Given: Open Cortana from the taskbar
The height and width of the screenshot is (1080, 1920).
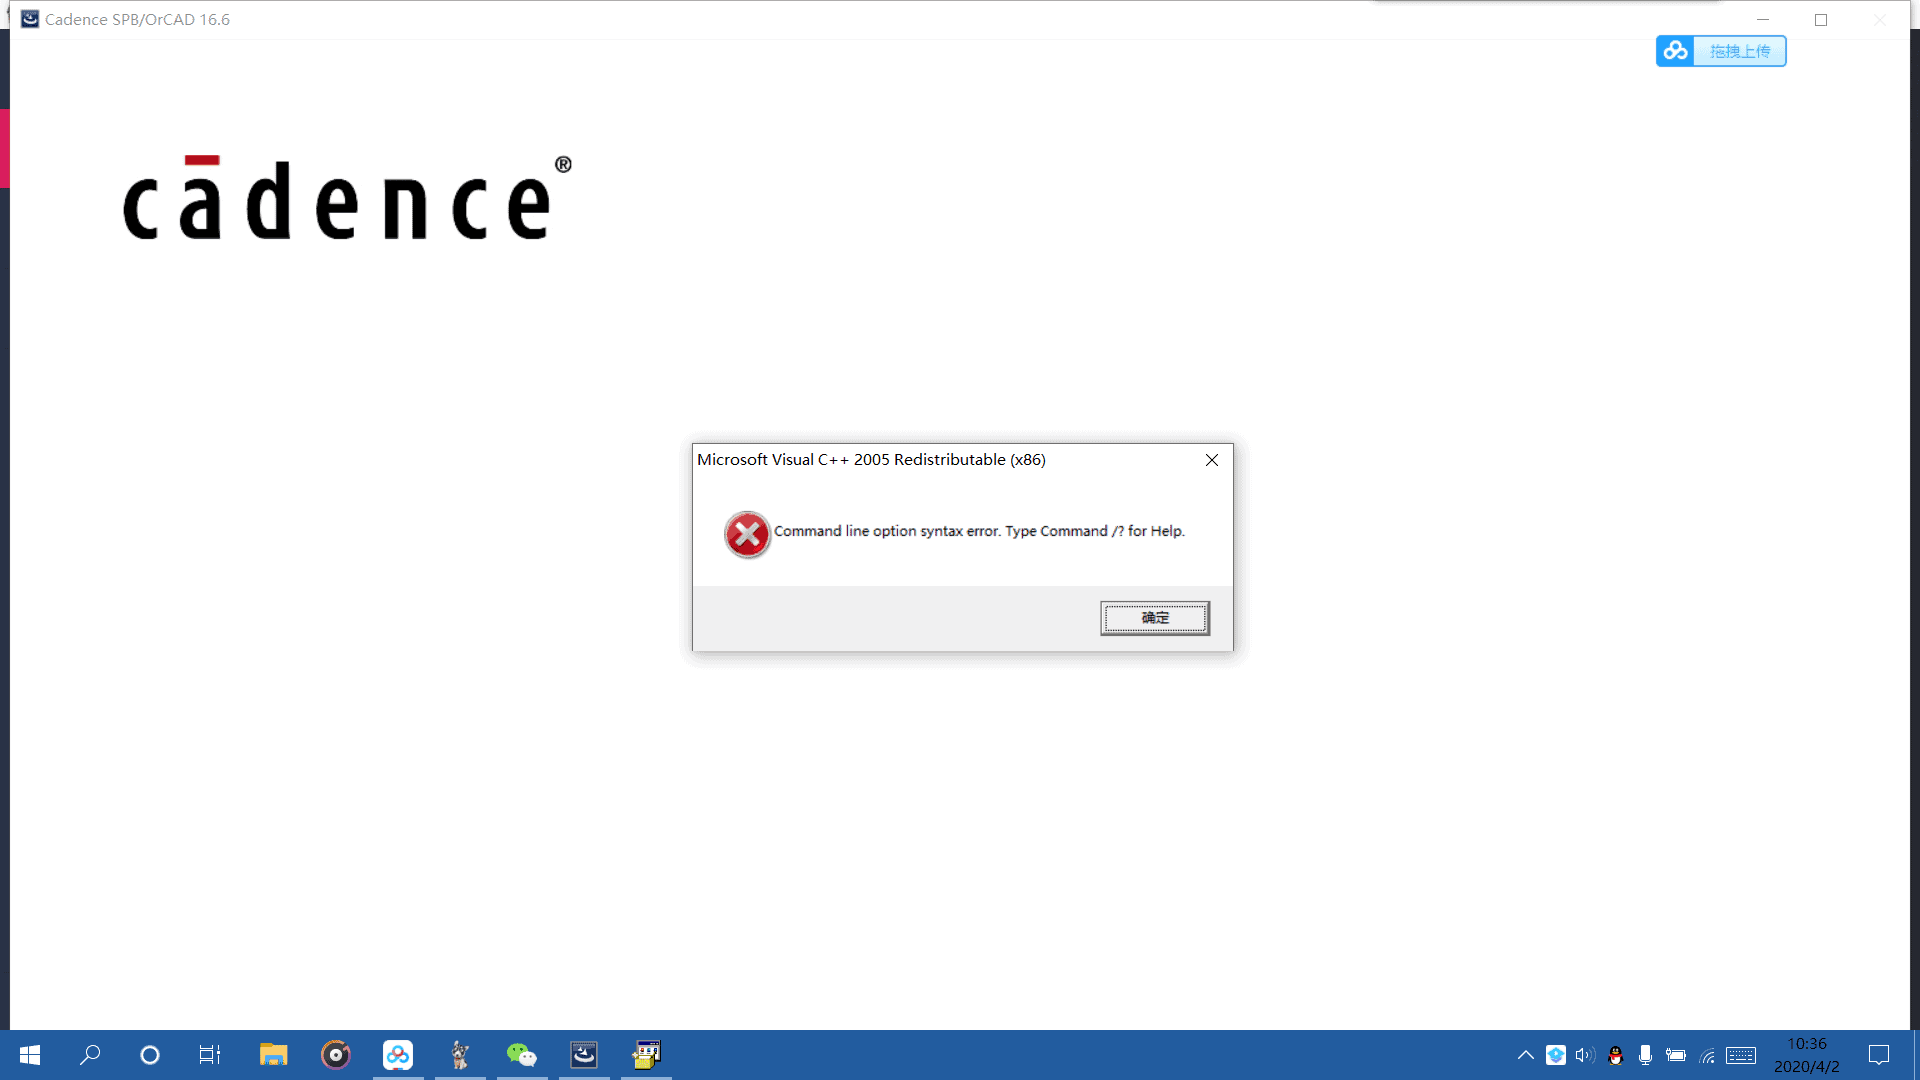Looking at the screenshot, I should coord(150,1055).
